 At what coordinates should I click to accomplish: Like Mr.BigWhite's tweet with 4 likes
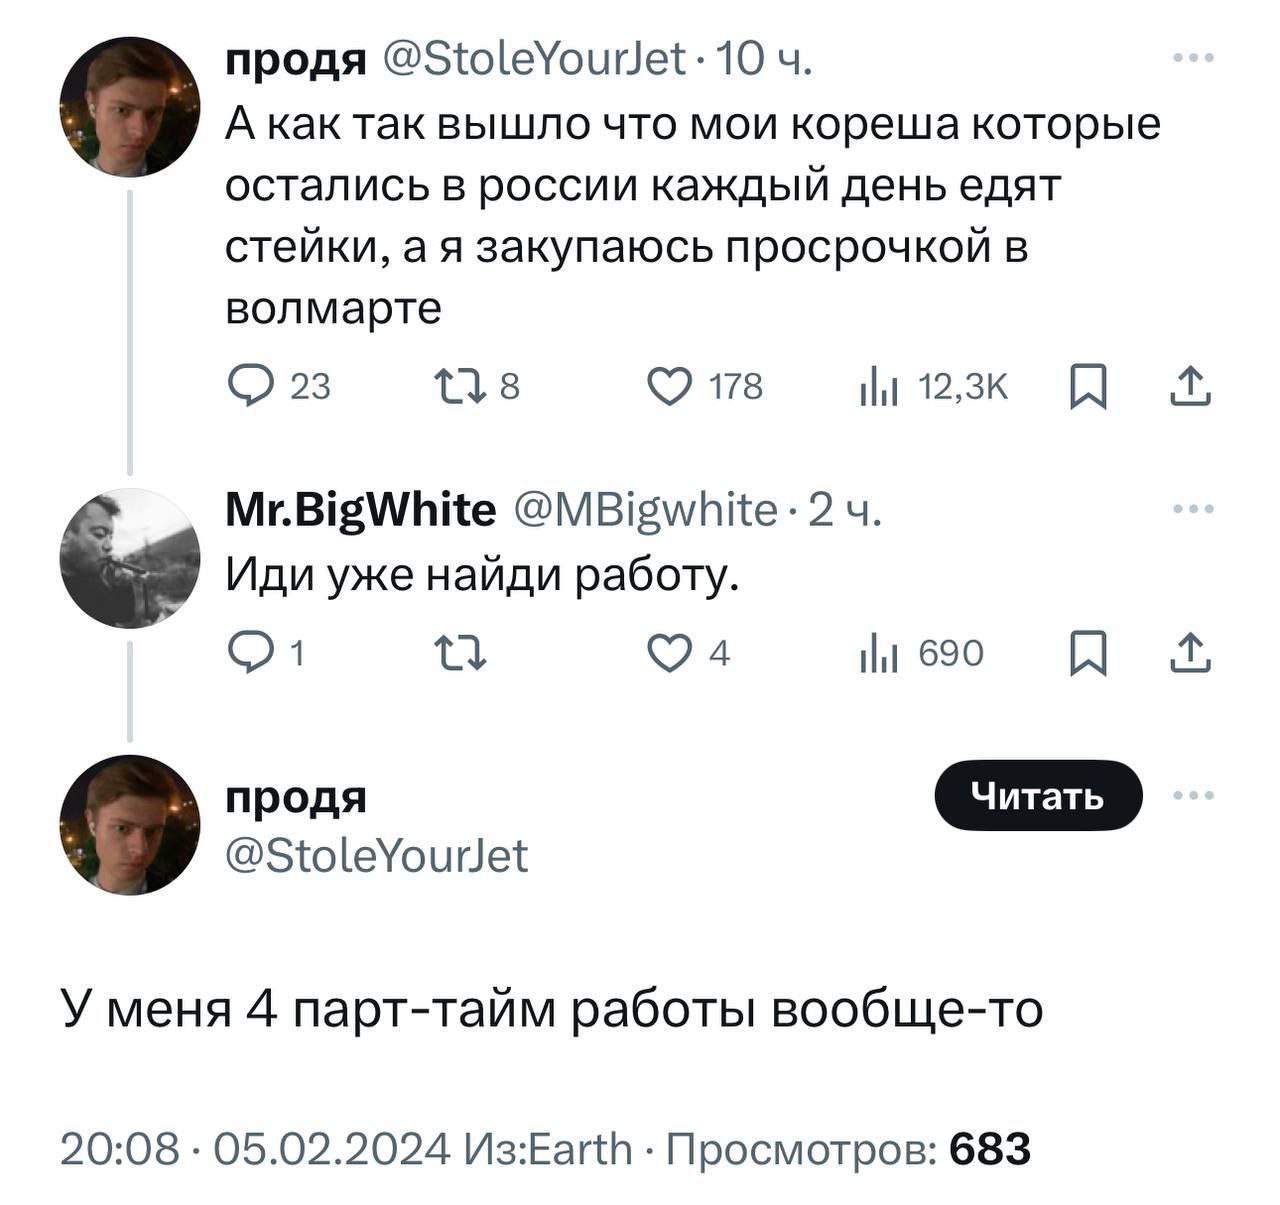pos(668,654)
